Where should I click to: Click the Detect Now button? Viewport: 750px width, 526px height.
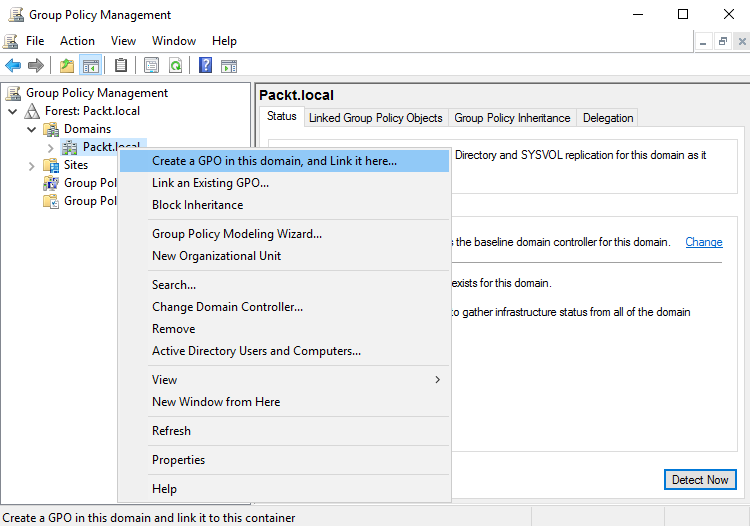pos(699,480)
